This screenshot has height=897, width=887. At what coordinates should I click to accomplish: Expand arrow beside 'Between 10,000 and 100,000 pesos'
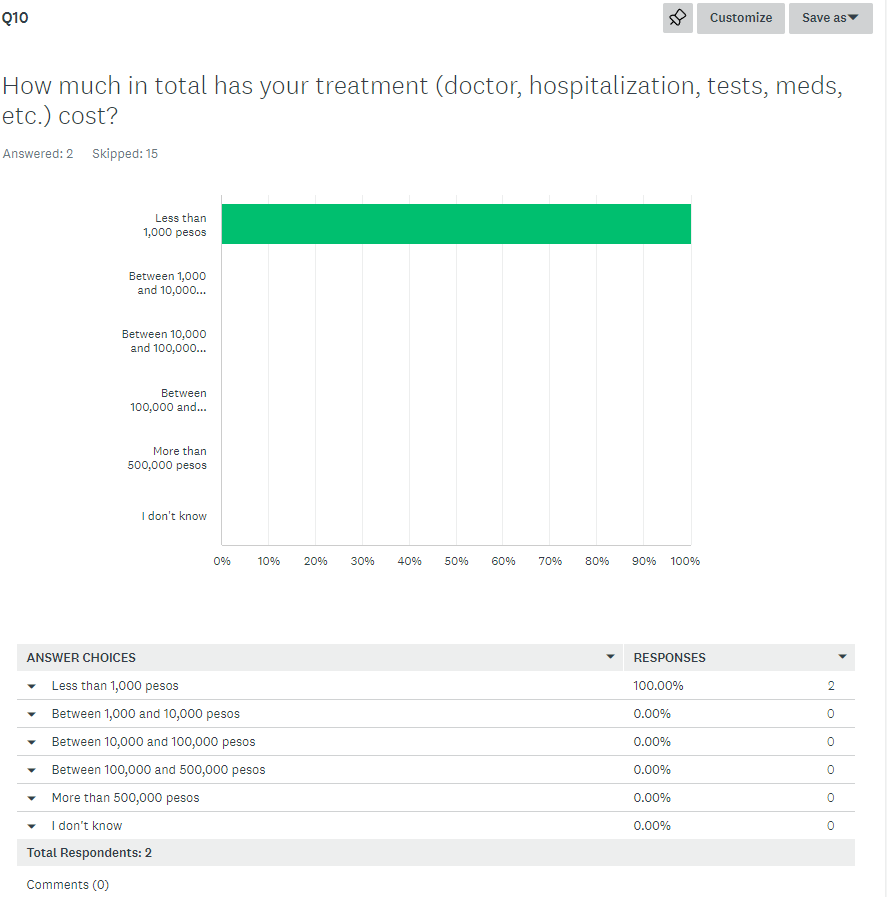point(32,742)
